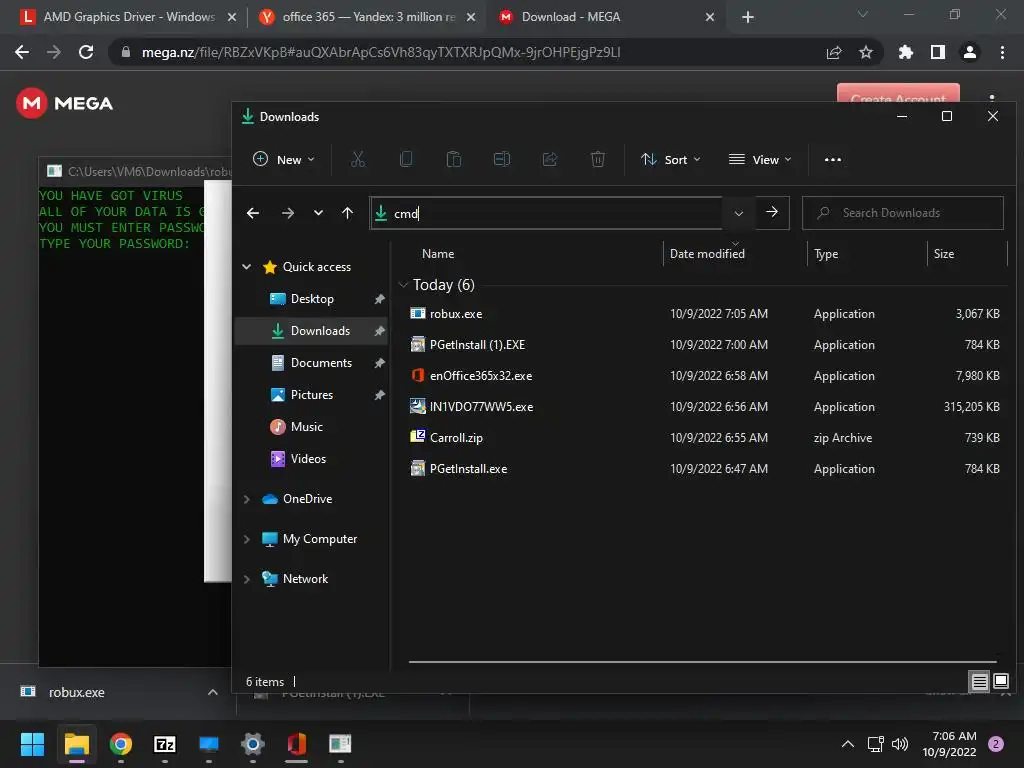Screen dimensions: 1024x768
Task: Click the Share icon in Explorer toolbar
Action: [x=550, y=159]
